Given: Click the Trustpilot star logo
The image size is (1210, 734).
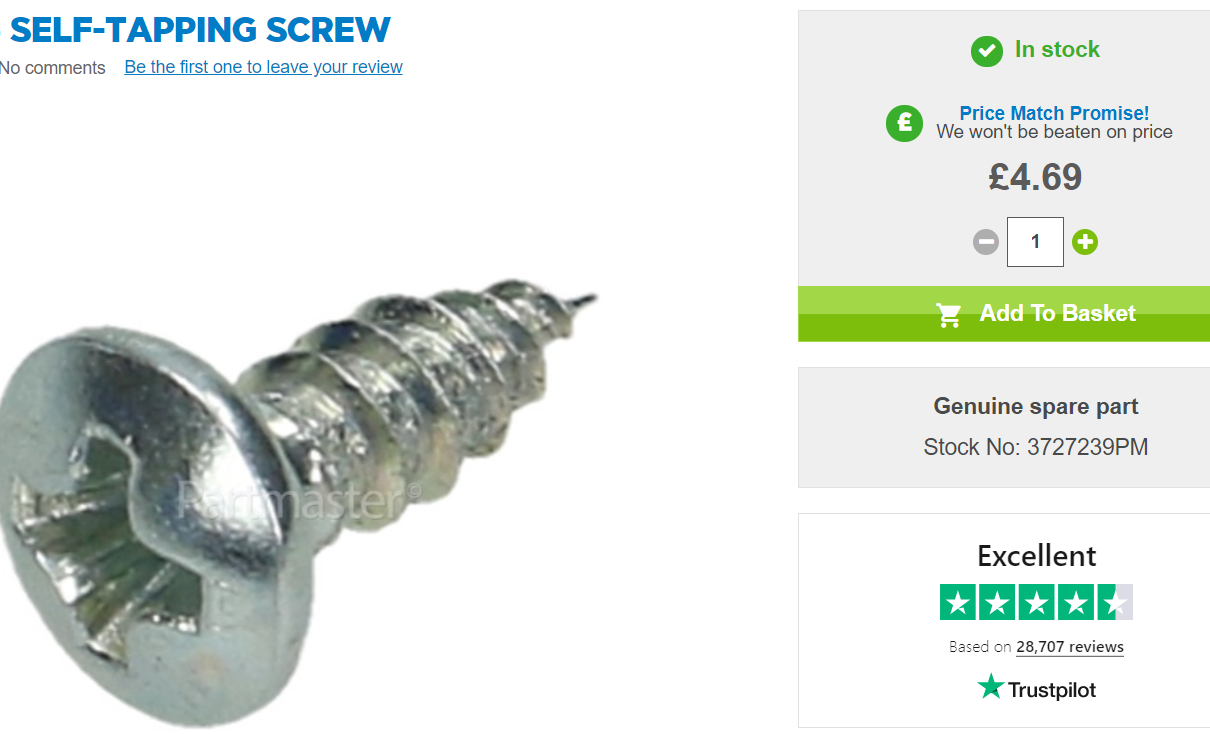Looking at the screenshot, I should click(990, 686).
